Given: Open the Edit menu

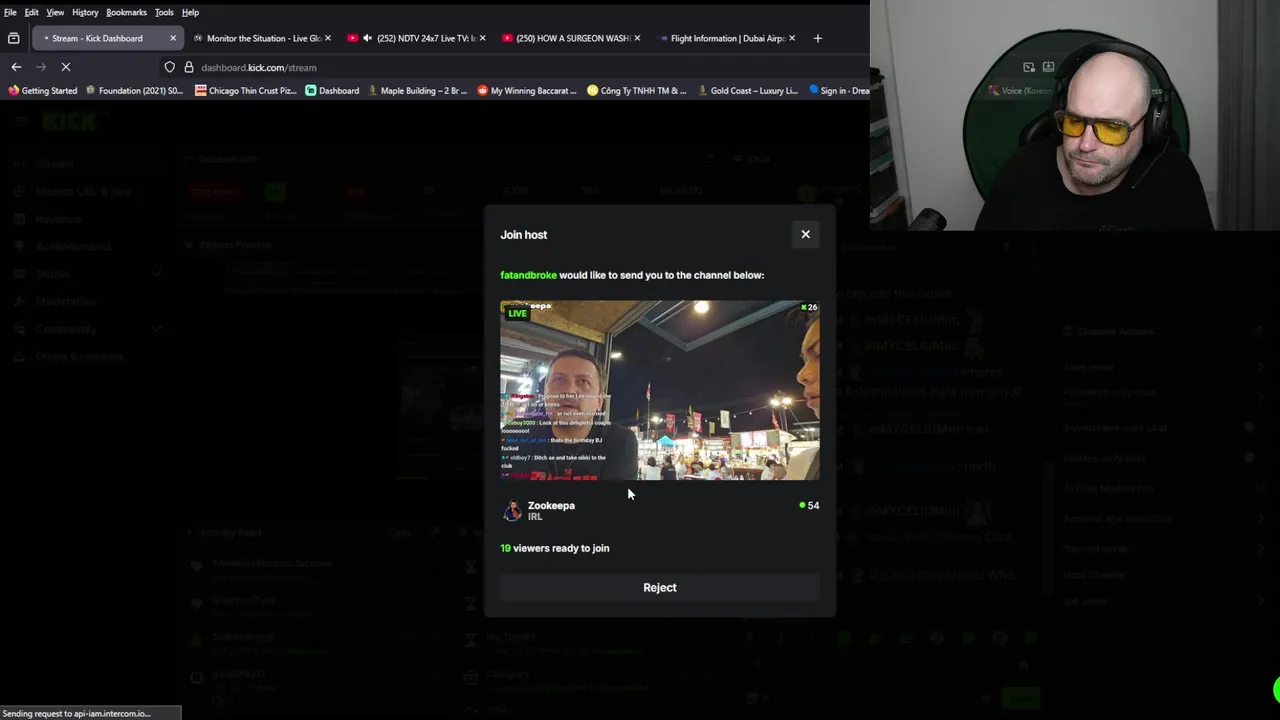Looking at the screenshot, I should pos(32,12).
